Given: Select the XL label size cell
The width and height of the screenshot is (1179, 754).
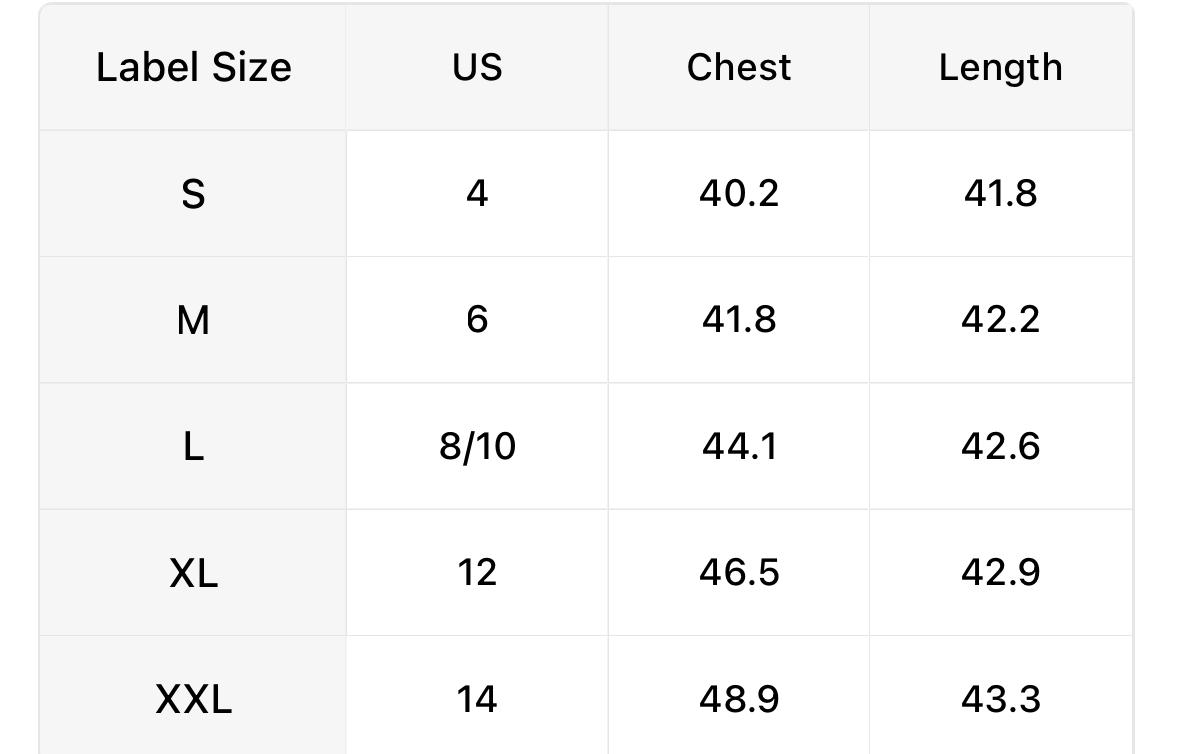Looking at the screenshot, I should [x=194, y=573].
